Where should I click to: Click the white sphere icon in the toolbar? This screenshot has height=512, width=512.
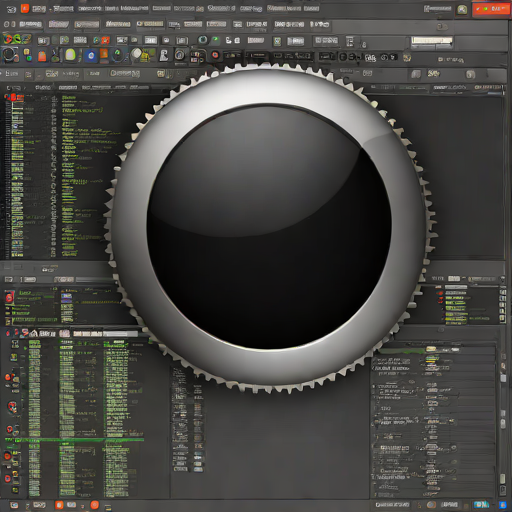(x=136, y=54)
